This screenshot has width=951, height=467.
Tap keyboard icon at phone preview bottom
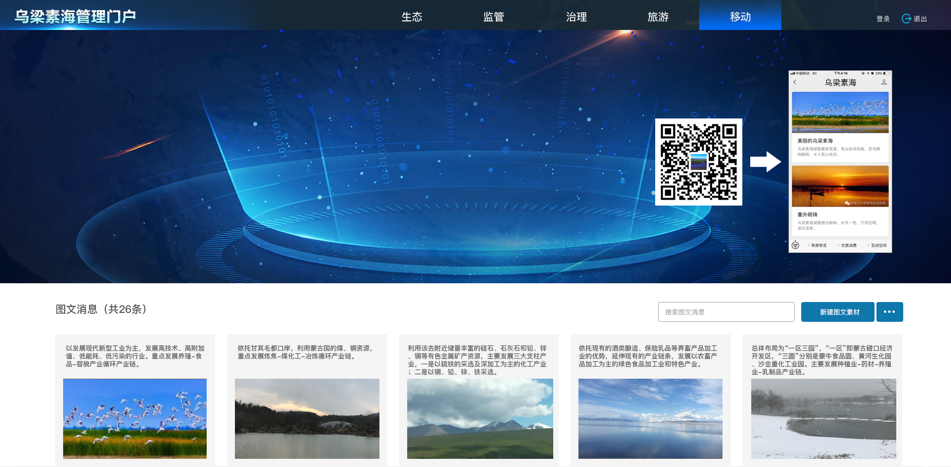796,245
